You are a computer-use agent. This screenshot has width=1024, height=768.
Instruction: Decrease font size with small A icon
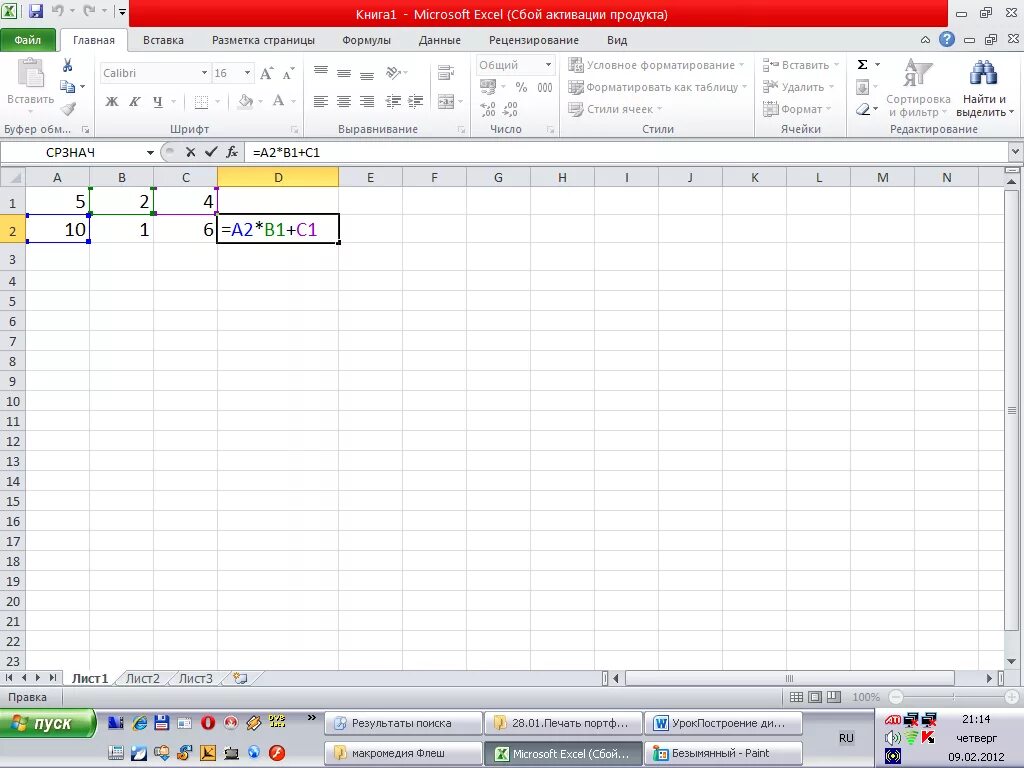pyautogui.click(x=288, y=73)
